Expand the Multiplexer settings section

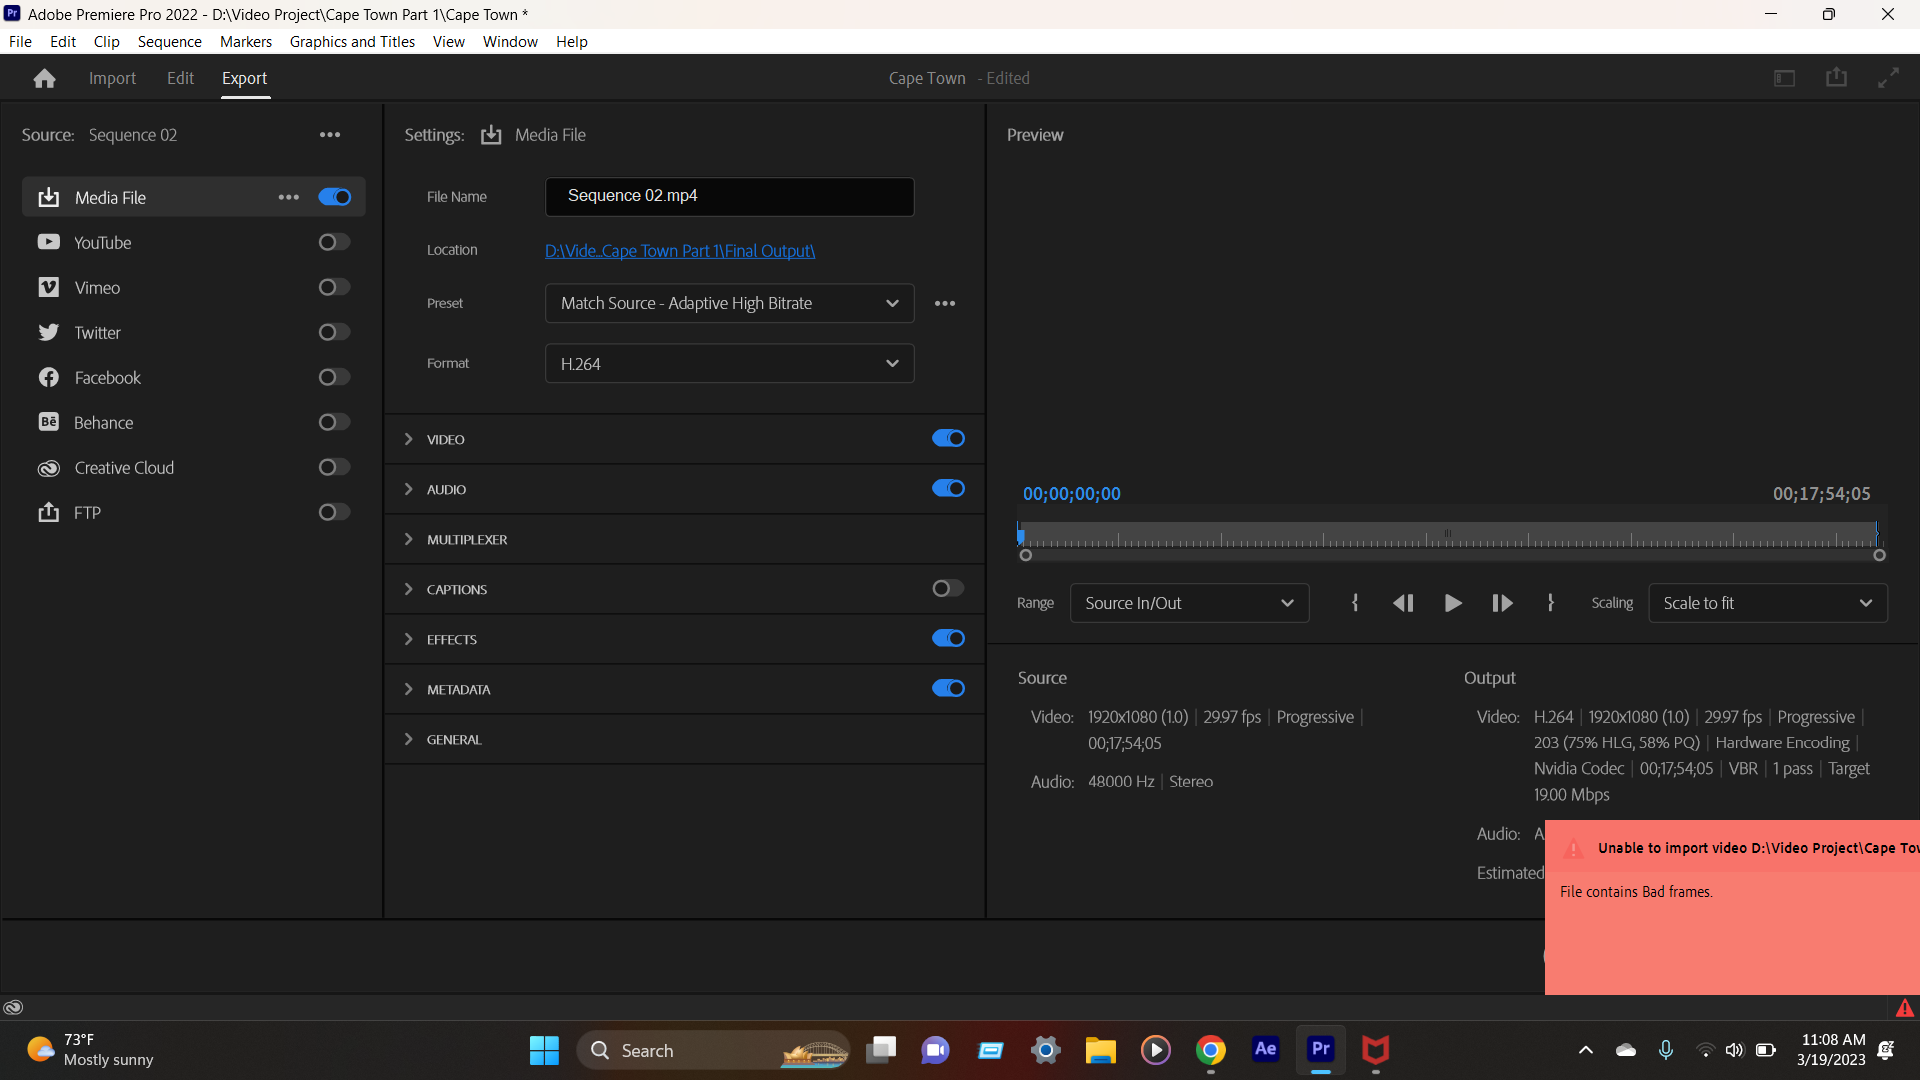pyautogui.click(x=409, y=539)
